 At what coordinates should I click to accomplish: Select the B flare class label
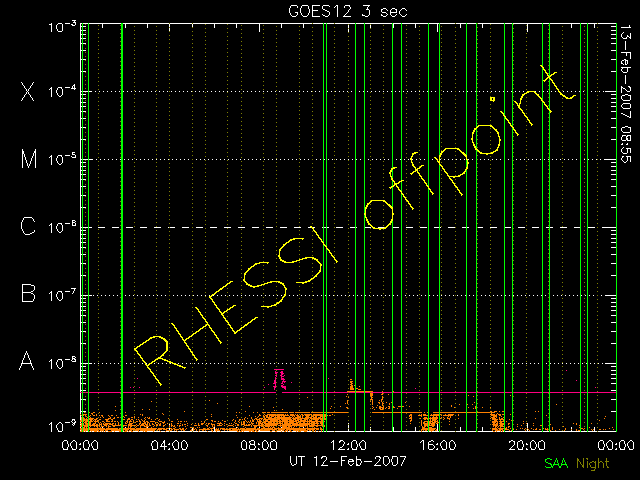coord(28,293)
